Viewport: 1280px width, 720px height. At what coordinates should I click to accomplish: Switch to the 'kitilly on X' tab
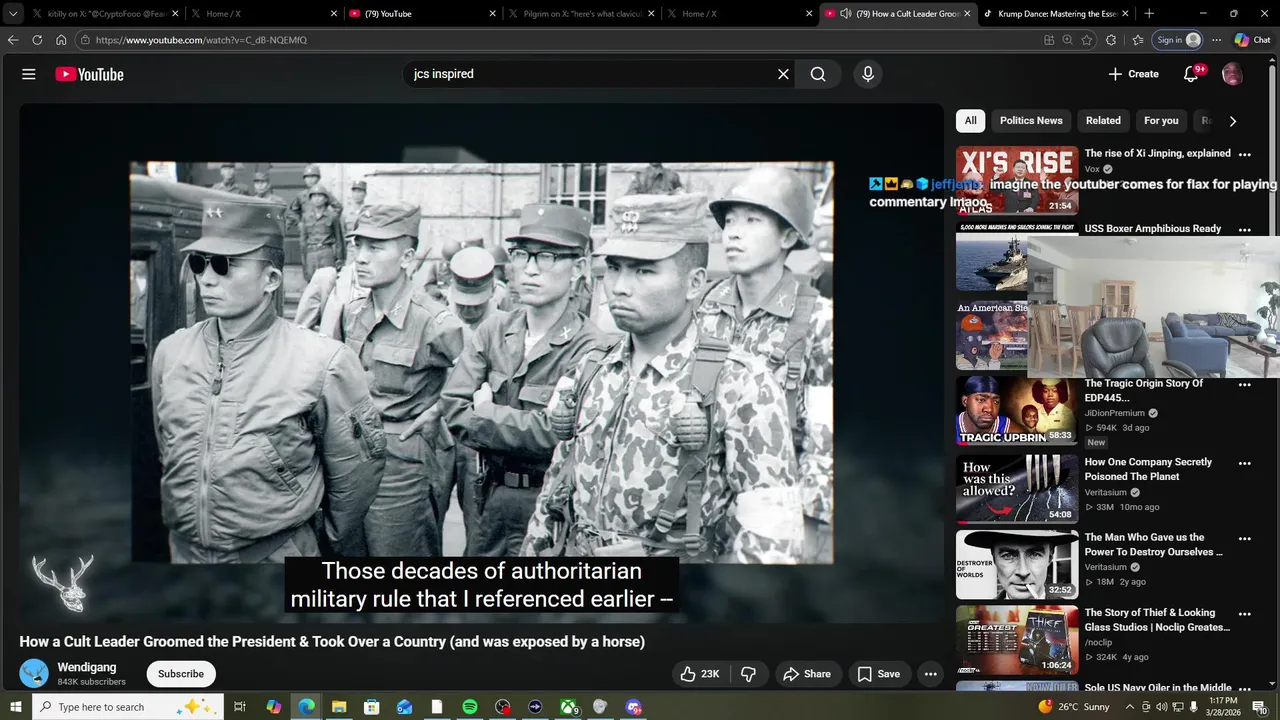[105, 14]
